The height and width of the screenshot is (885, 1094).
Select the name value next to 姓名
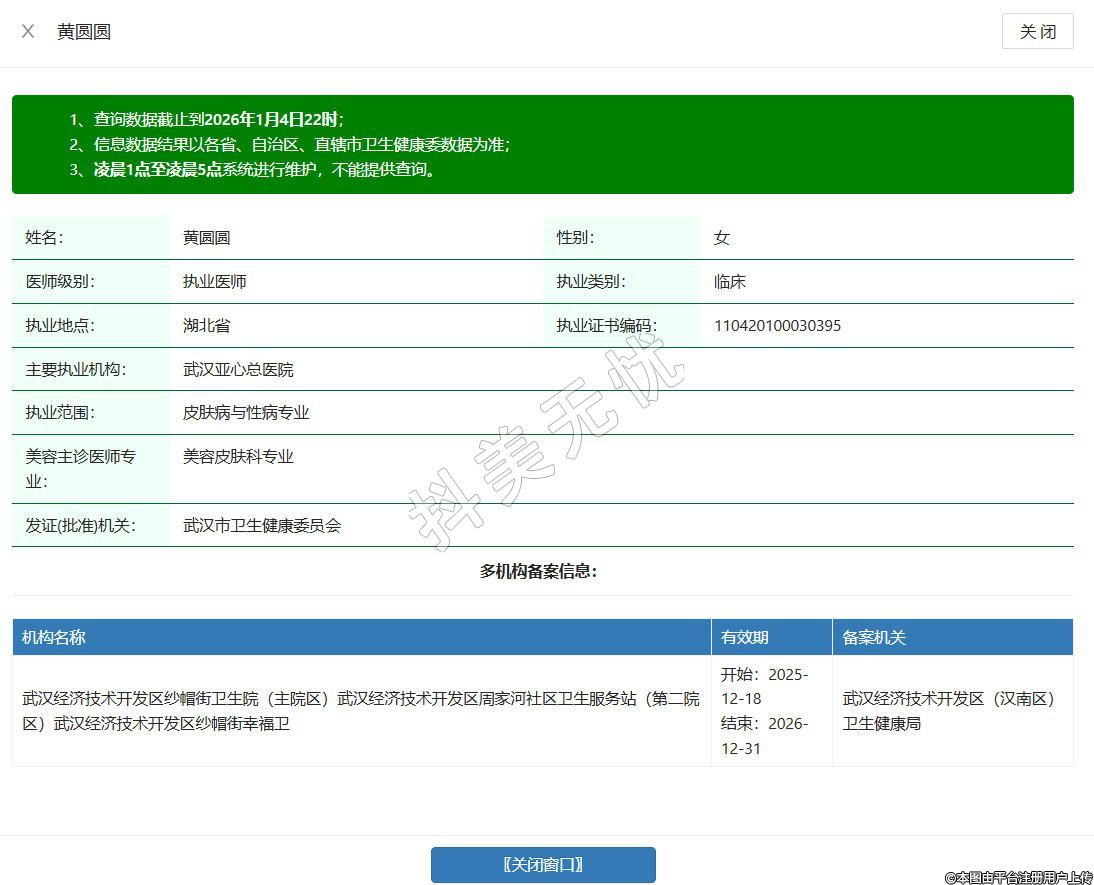(x=207, y=238)
